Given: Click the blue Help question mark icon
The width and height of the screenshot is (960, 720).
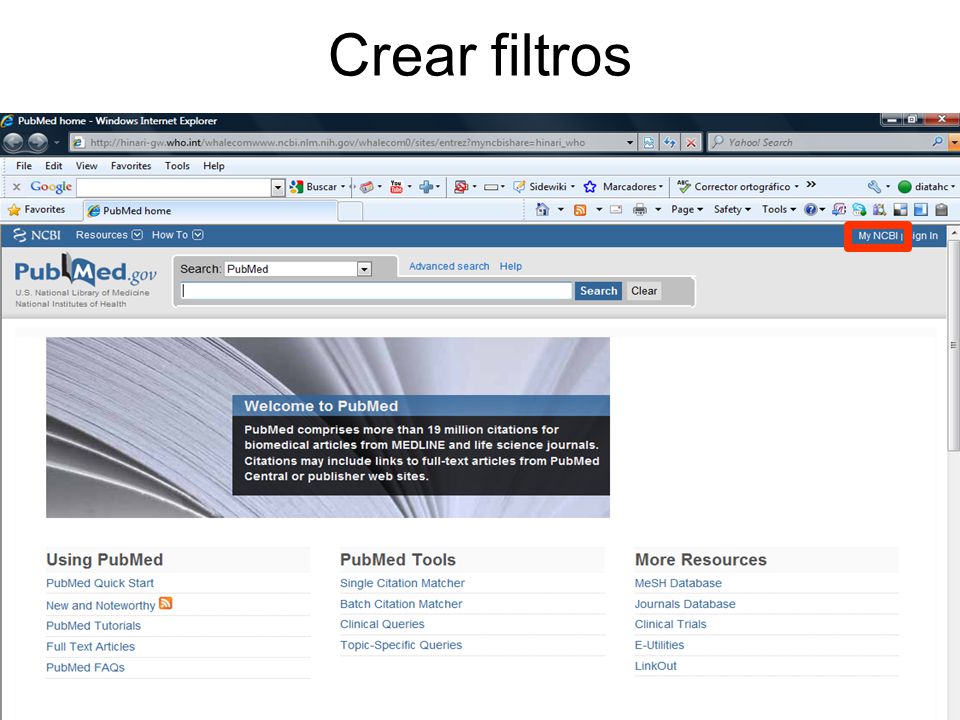Looking at the screenshot, I should click(x=811, y=210).
